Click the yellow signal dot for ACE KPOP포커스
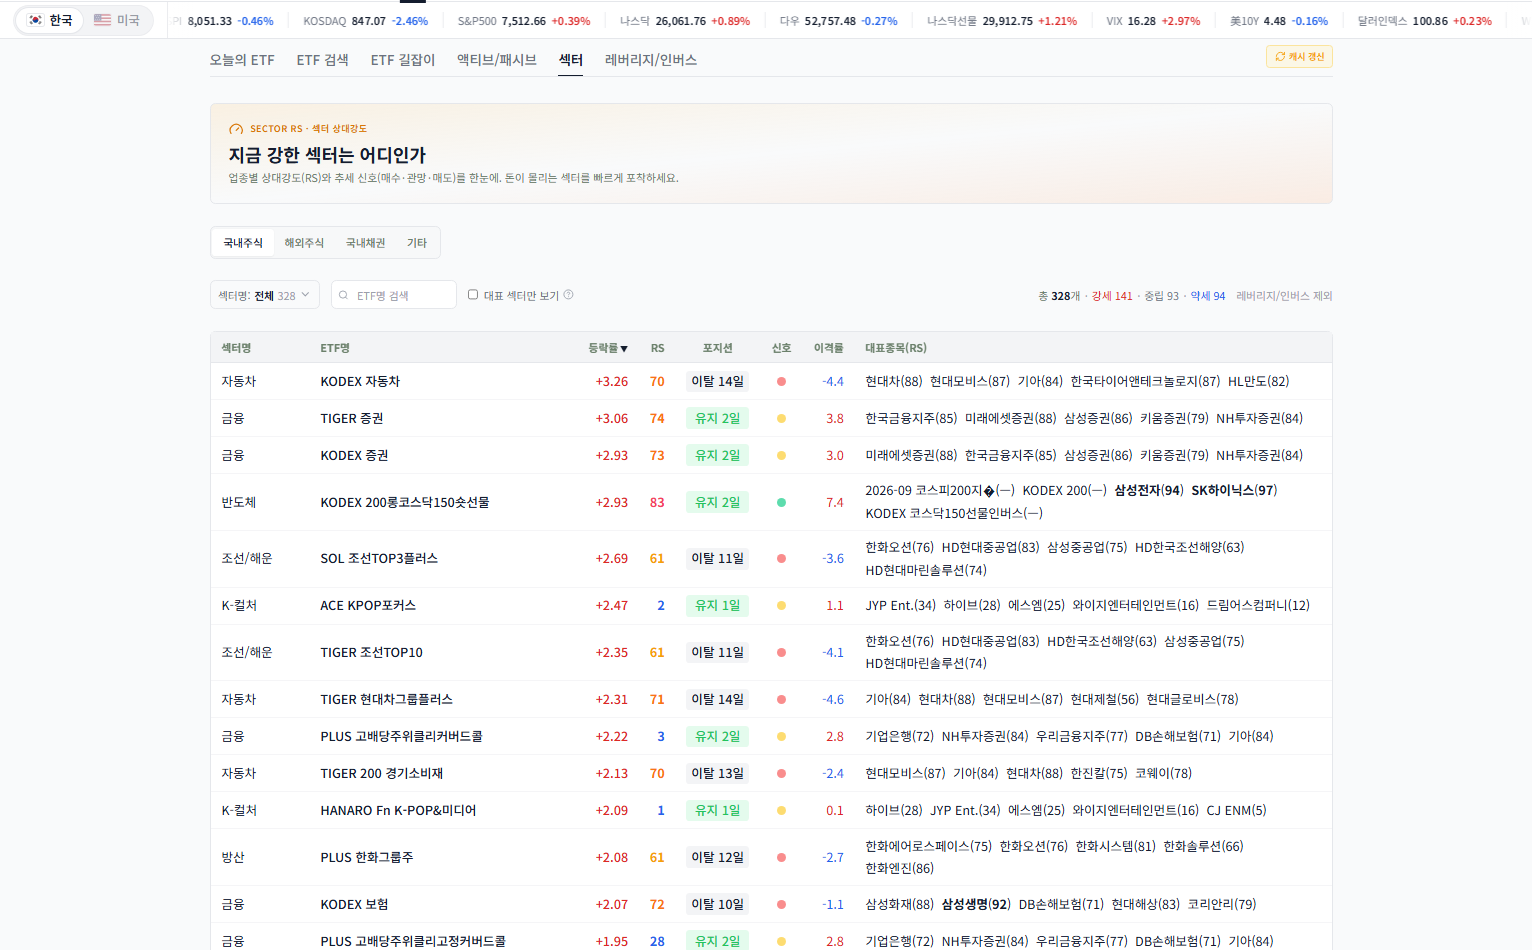 (781, 605)
